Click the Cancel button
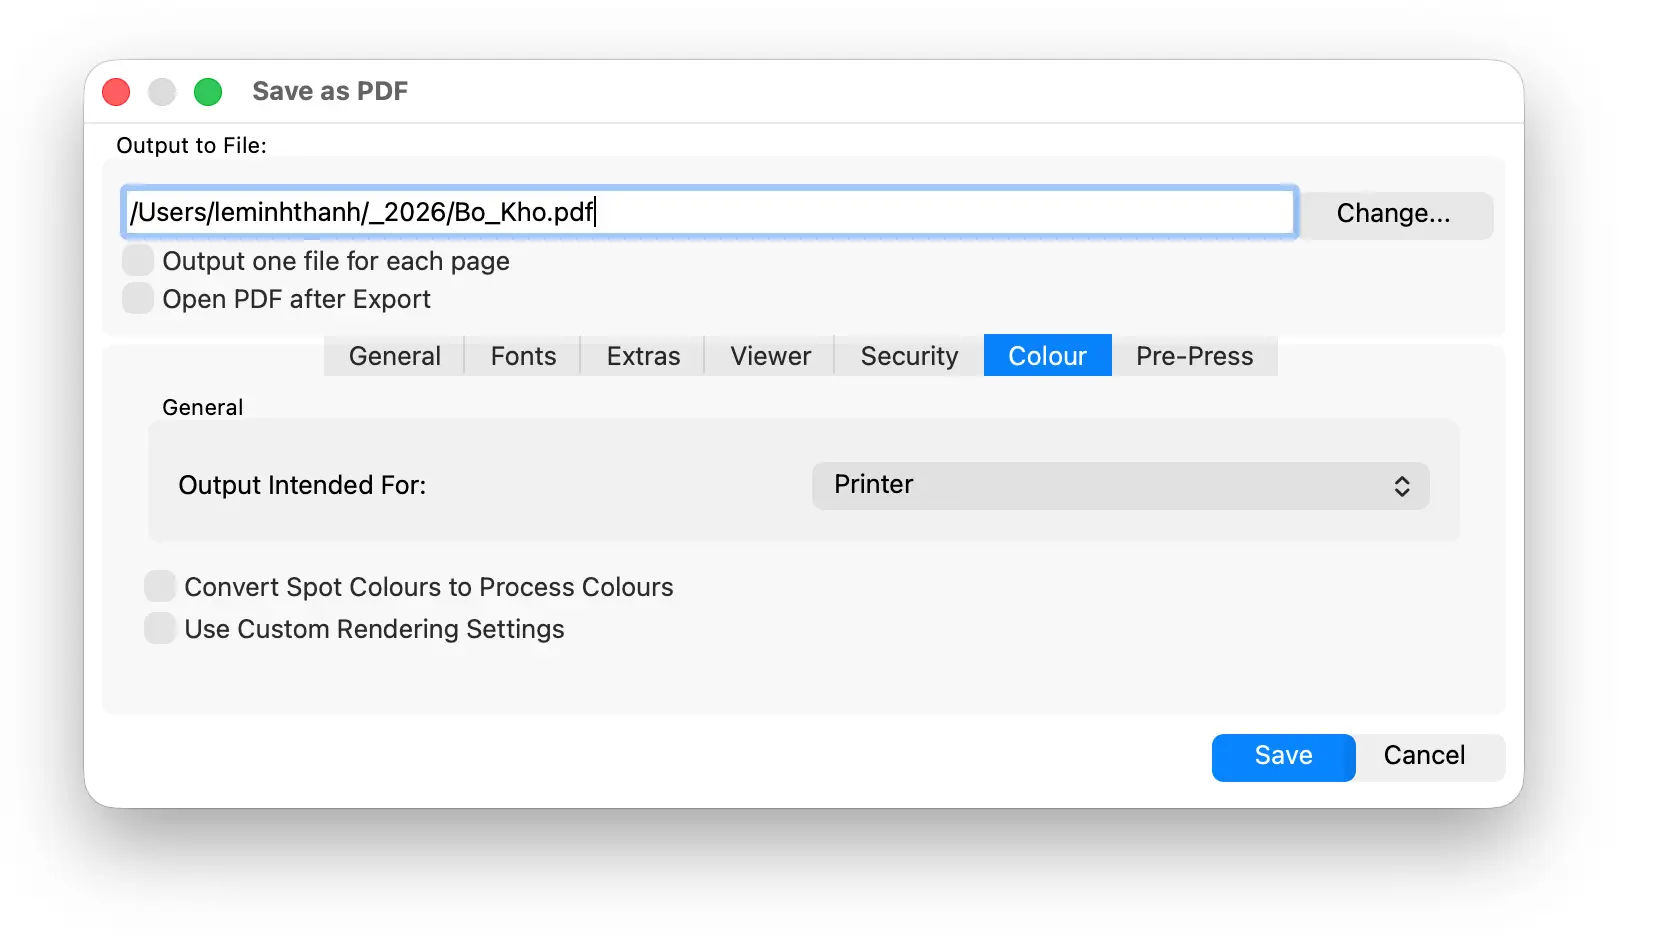 1424,757
